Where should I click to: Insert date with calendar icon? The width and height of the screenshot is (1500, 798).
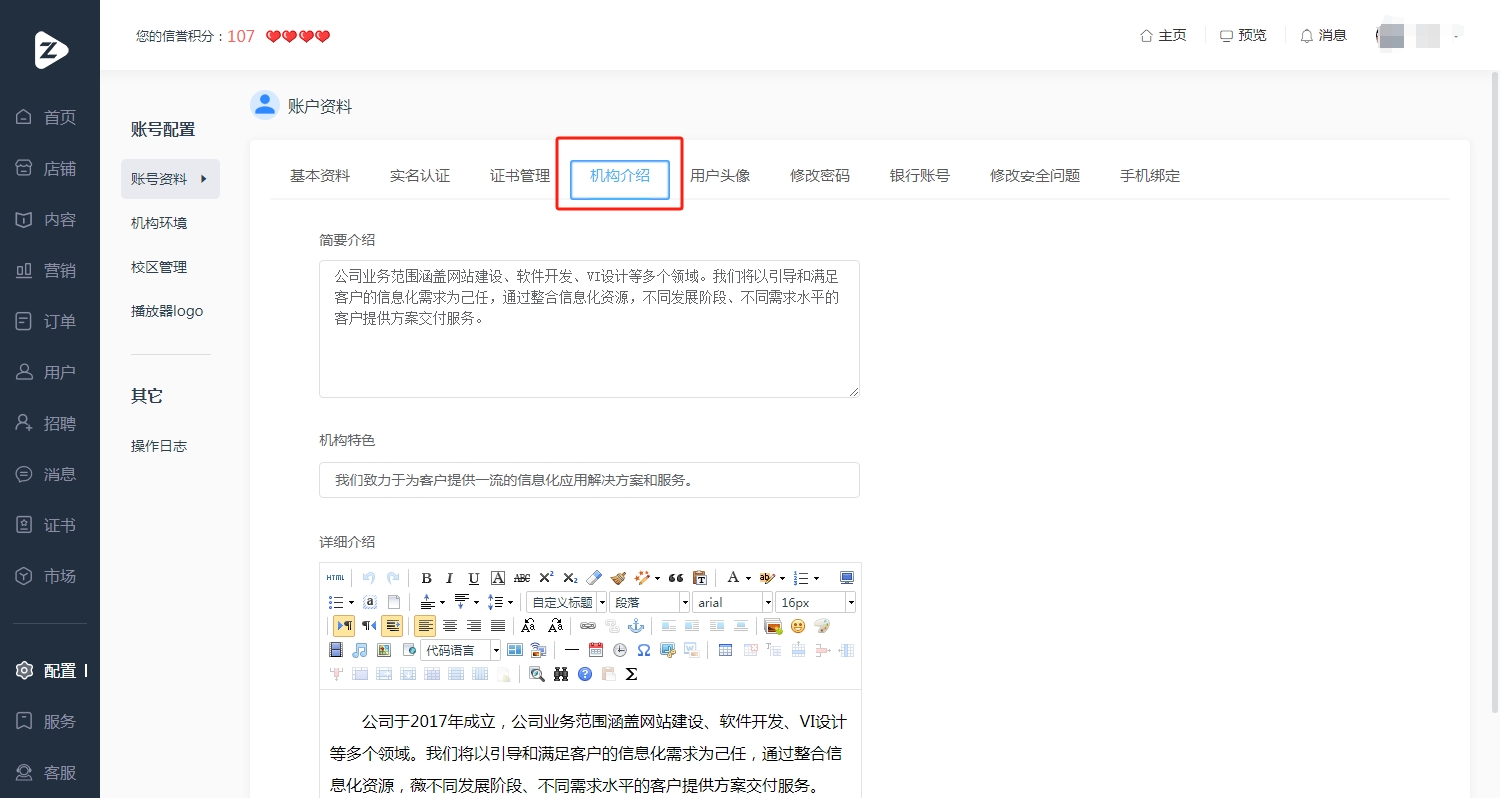pos(596,650)
